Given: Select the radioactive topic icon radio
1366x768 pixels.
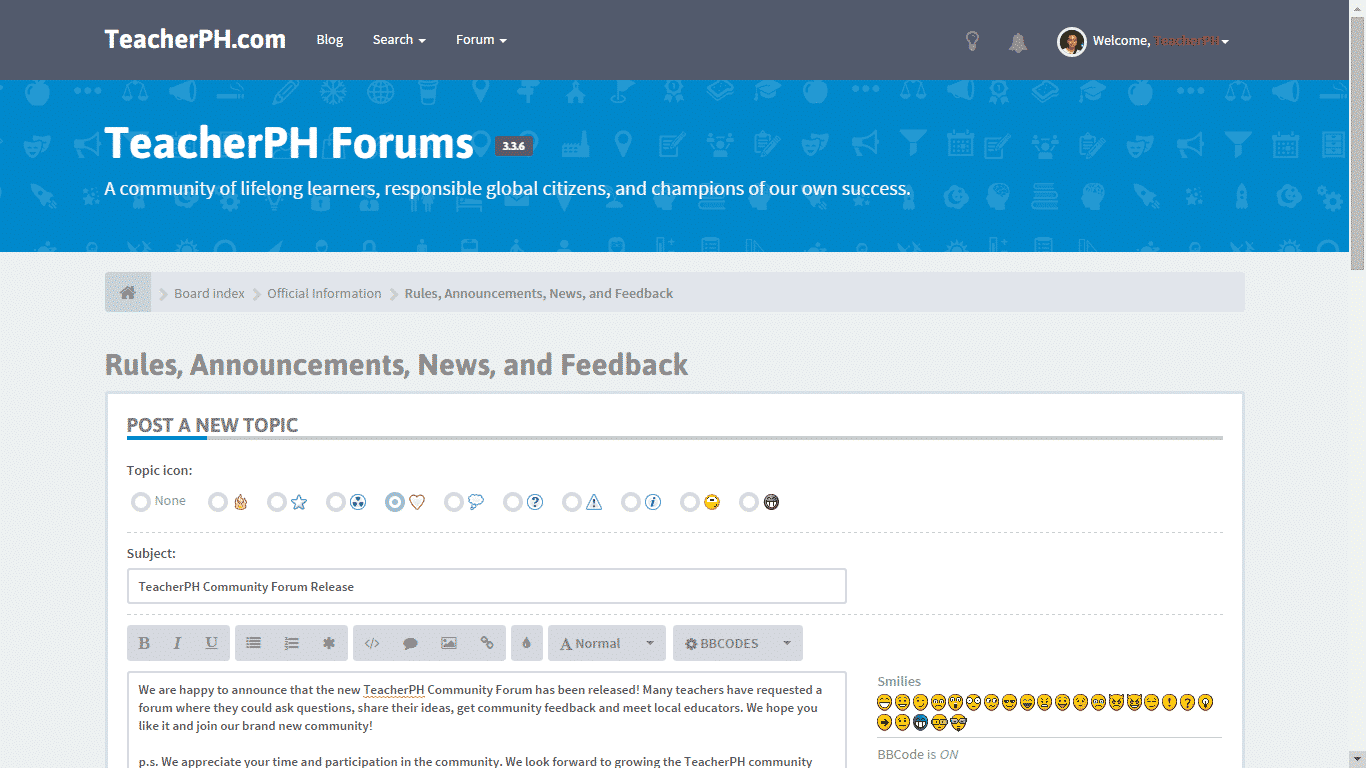Looking at the screenshot, I should pyautogui.click(x=336, y=502).
